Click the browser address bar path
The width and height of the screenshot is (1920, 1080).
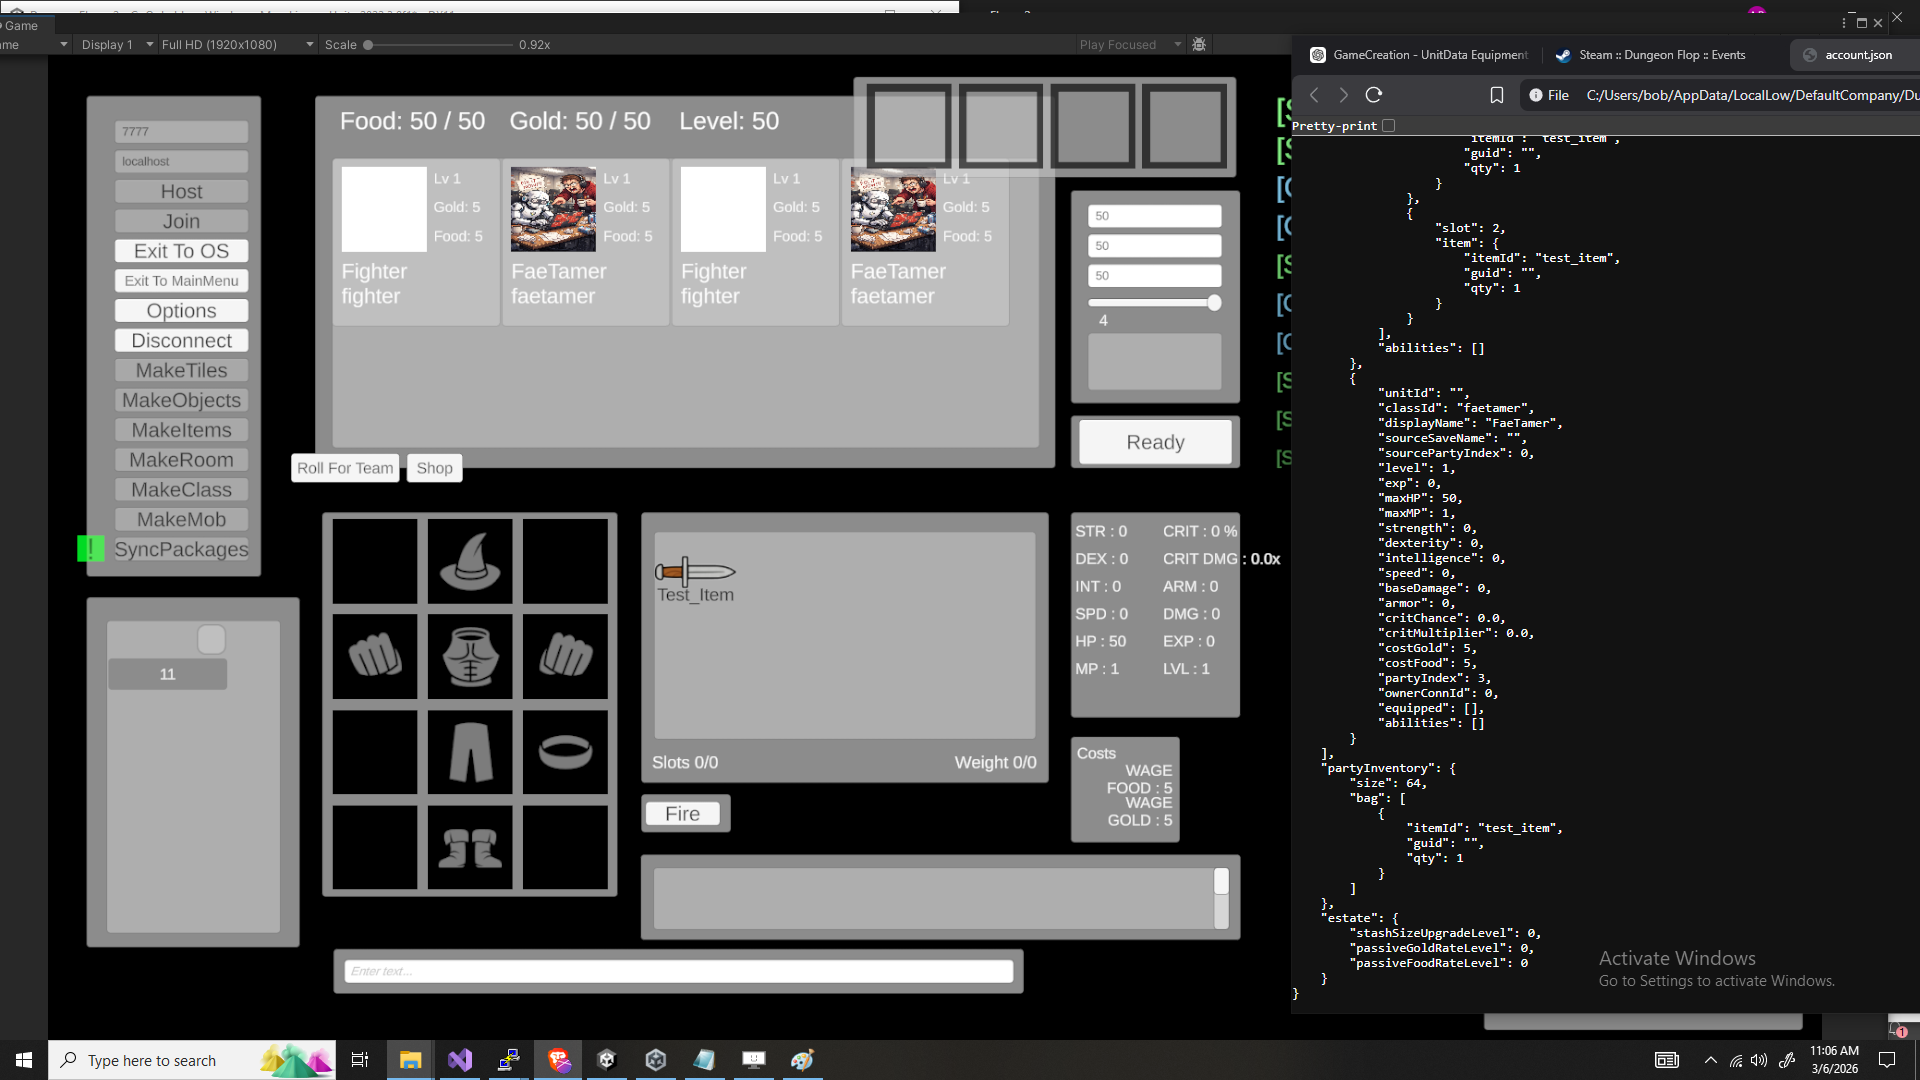1752,95
